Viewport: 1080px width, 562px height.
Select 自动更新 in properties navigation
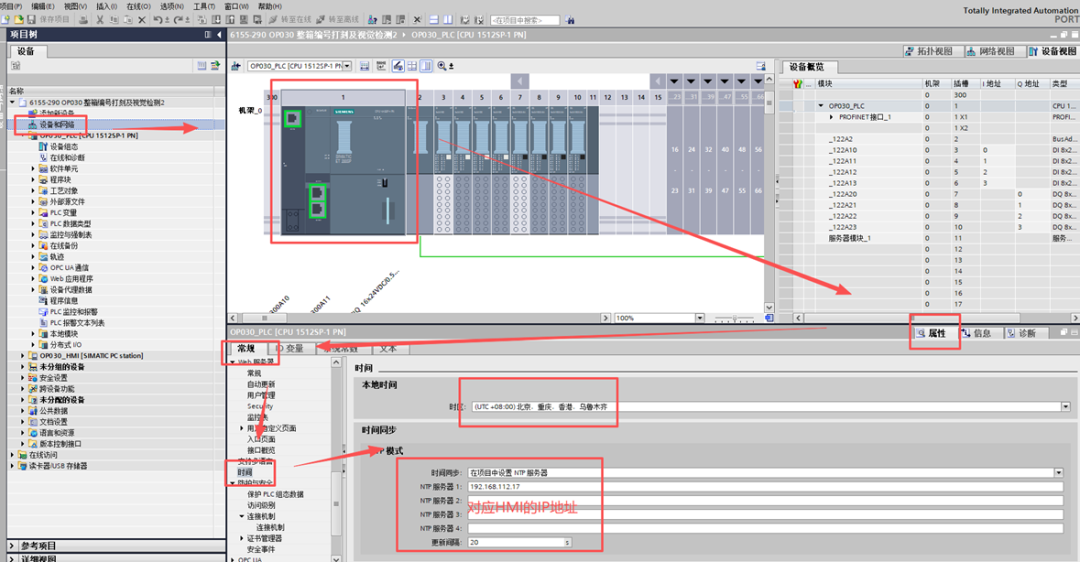261,384
